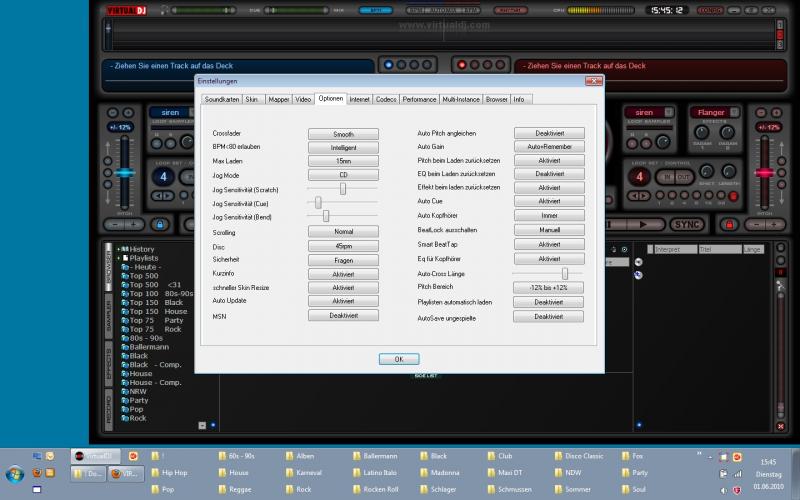
Task: Click VirtualDJ logo at top left
Action: (x=127, y=10)
